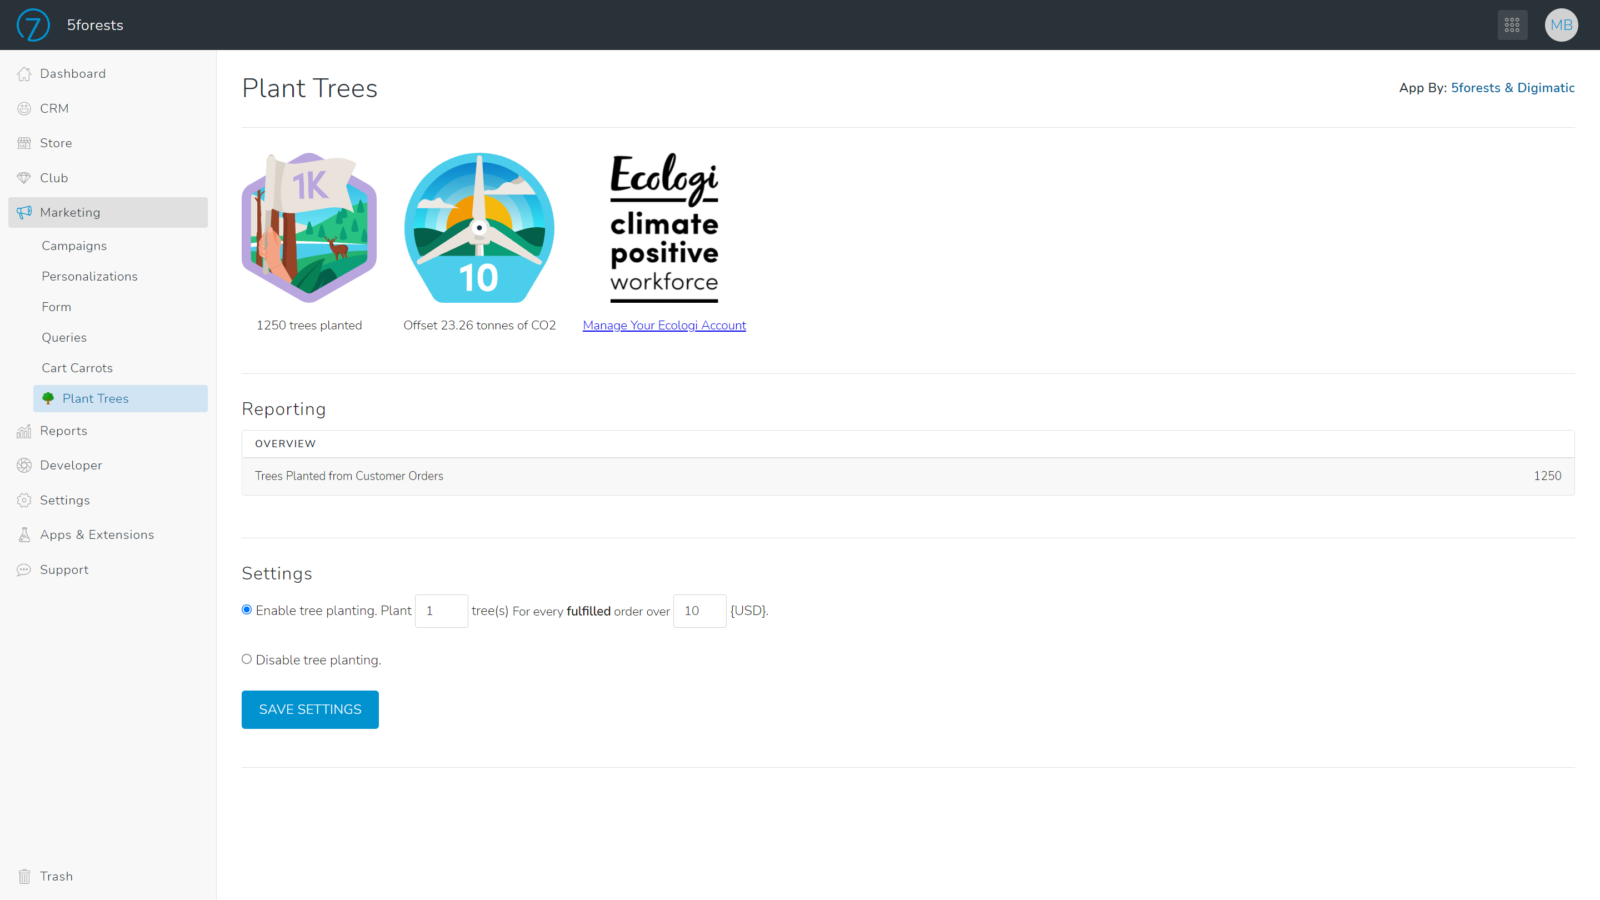The height and width of the screenshot is (900, 1600).
Task: Click the Developer sidebar icon
Action: click(x=24, y=466)
